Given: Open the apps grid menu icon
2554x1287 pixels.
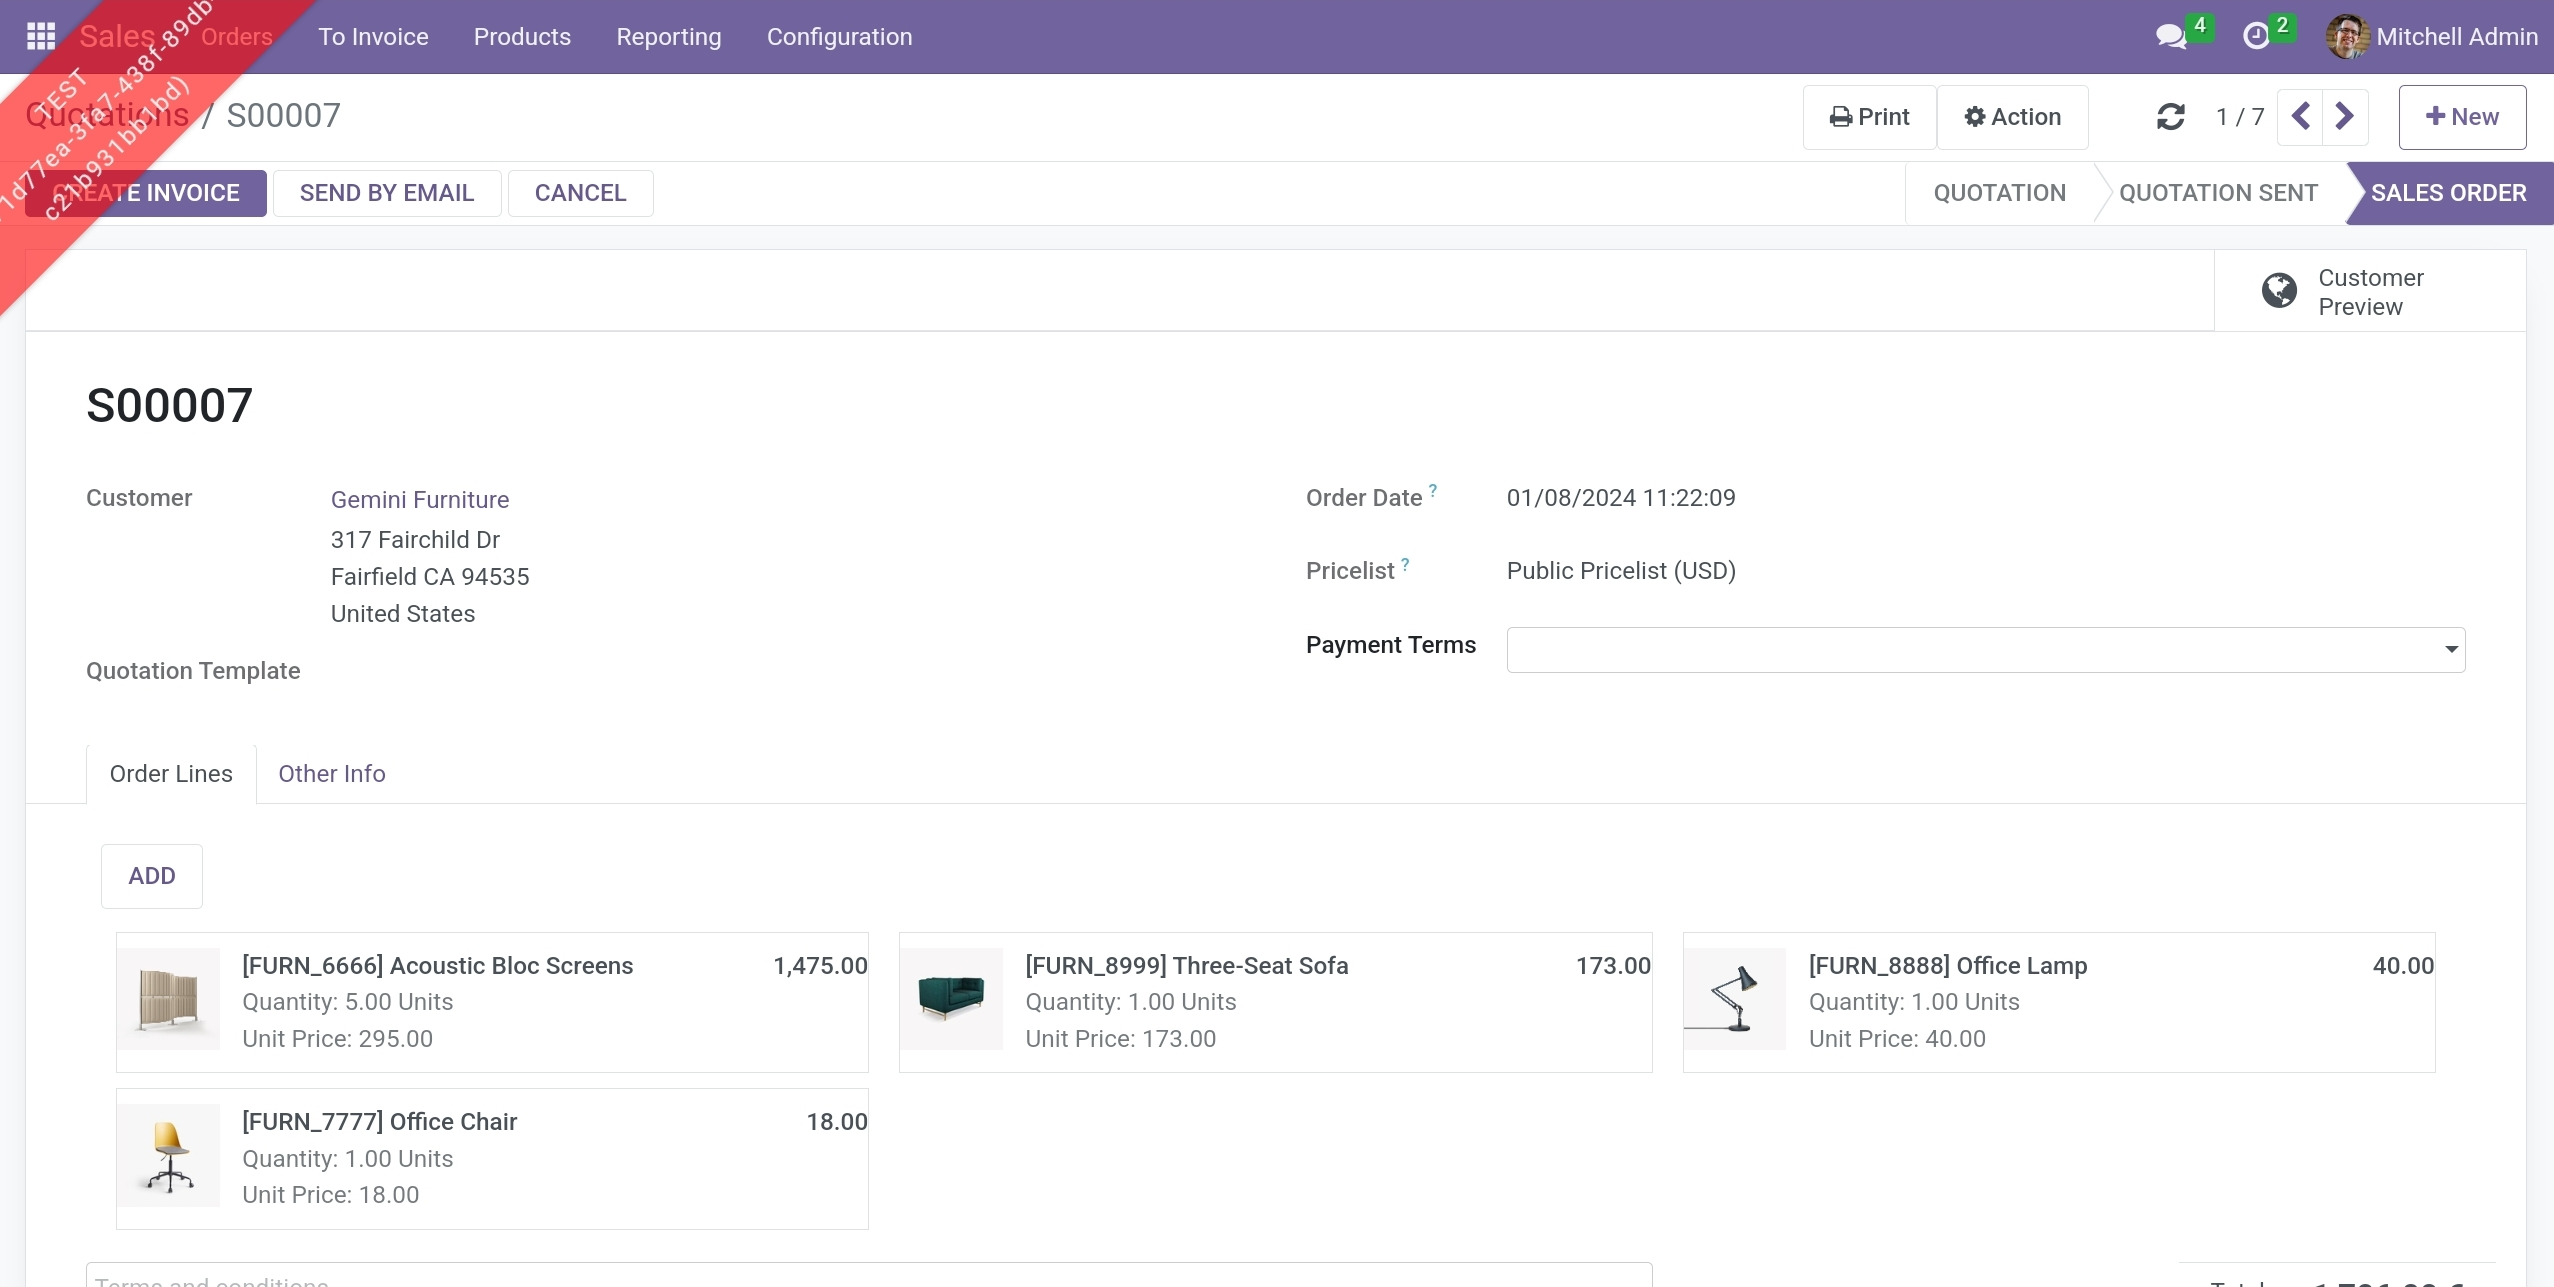Looking at the screenshot, I should [41, 36].
